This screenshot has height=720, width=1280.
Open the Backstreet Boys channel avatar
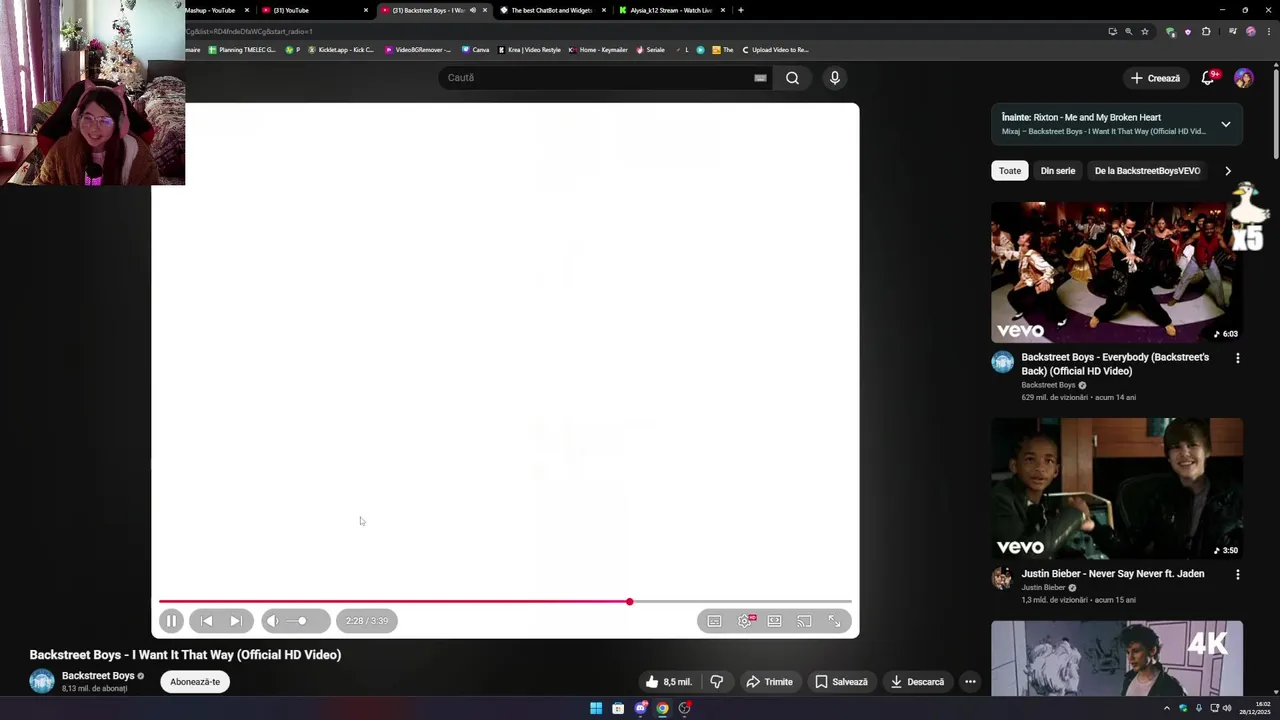[x=42, y=681]
